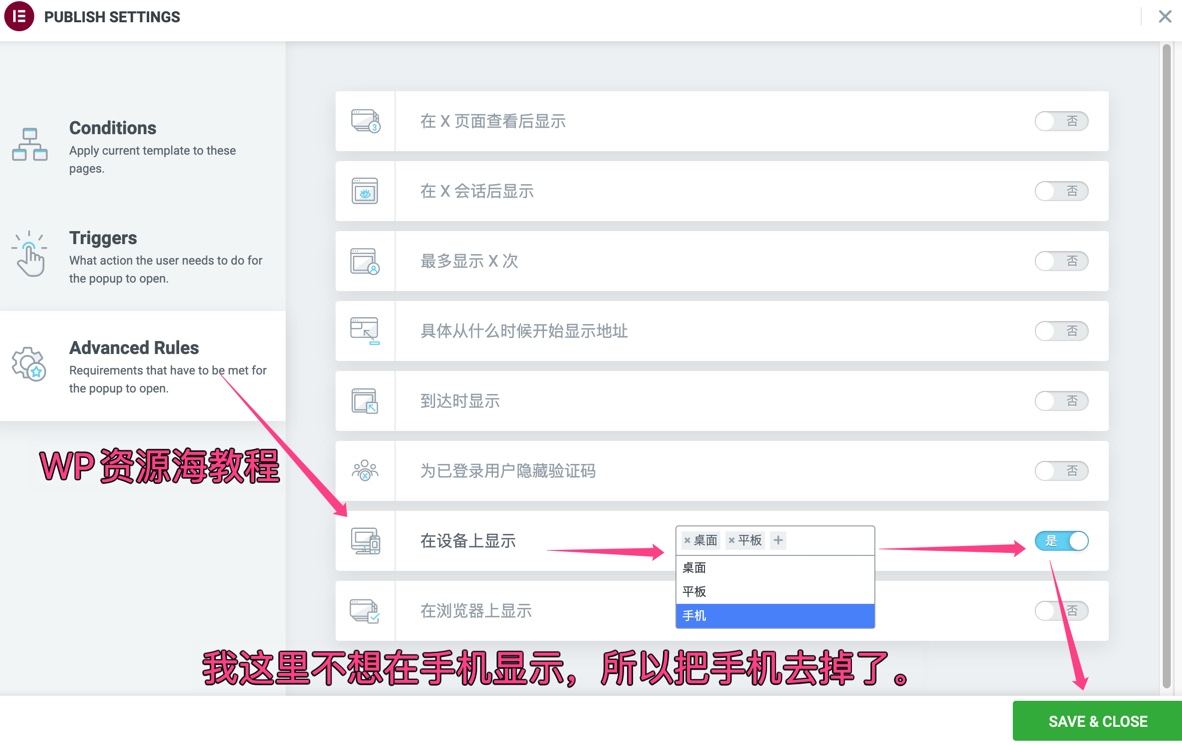Screen dimensions: 1182x745
Task: Click the 为已登录用户隐藏验证码 users icon
Action: coord(365,471)
